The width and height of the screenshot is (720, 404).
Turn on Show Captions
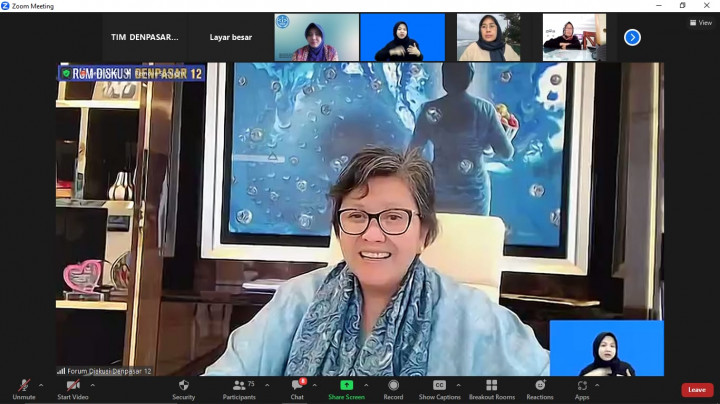coord(439,388)
